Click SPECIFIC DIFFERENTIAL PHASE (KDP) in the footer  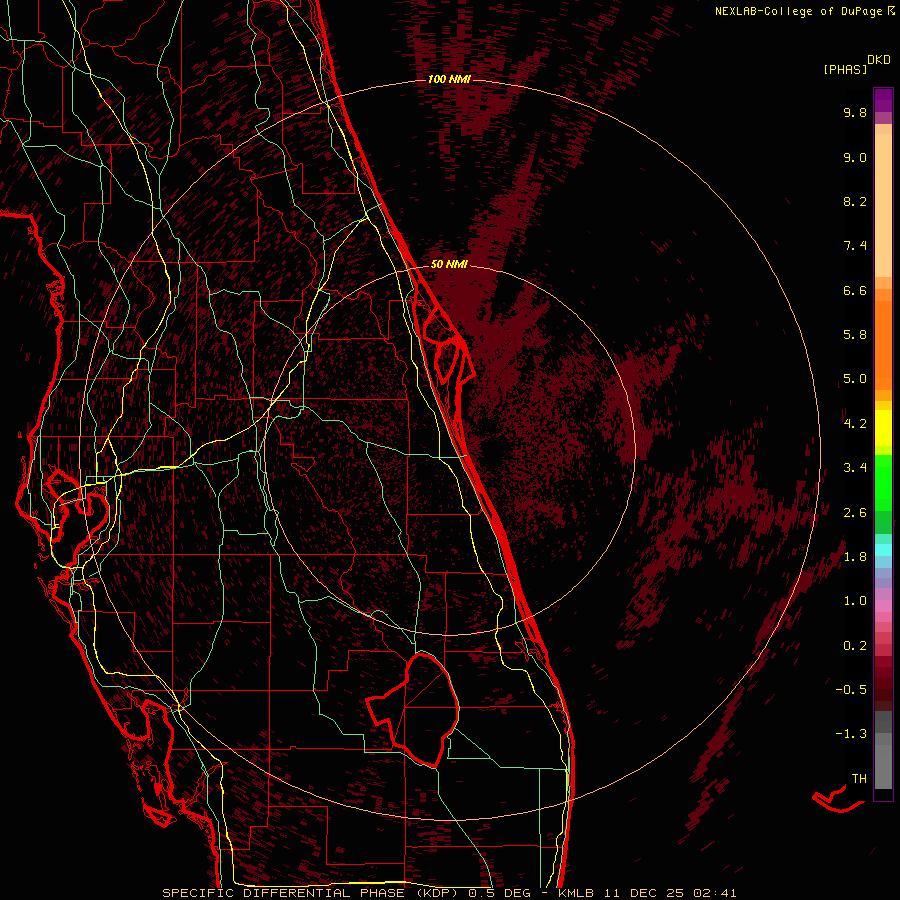(312, 893)
